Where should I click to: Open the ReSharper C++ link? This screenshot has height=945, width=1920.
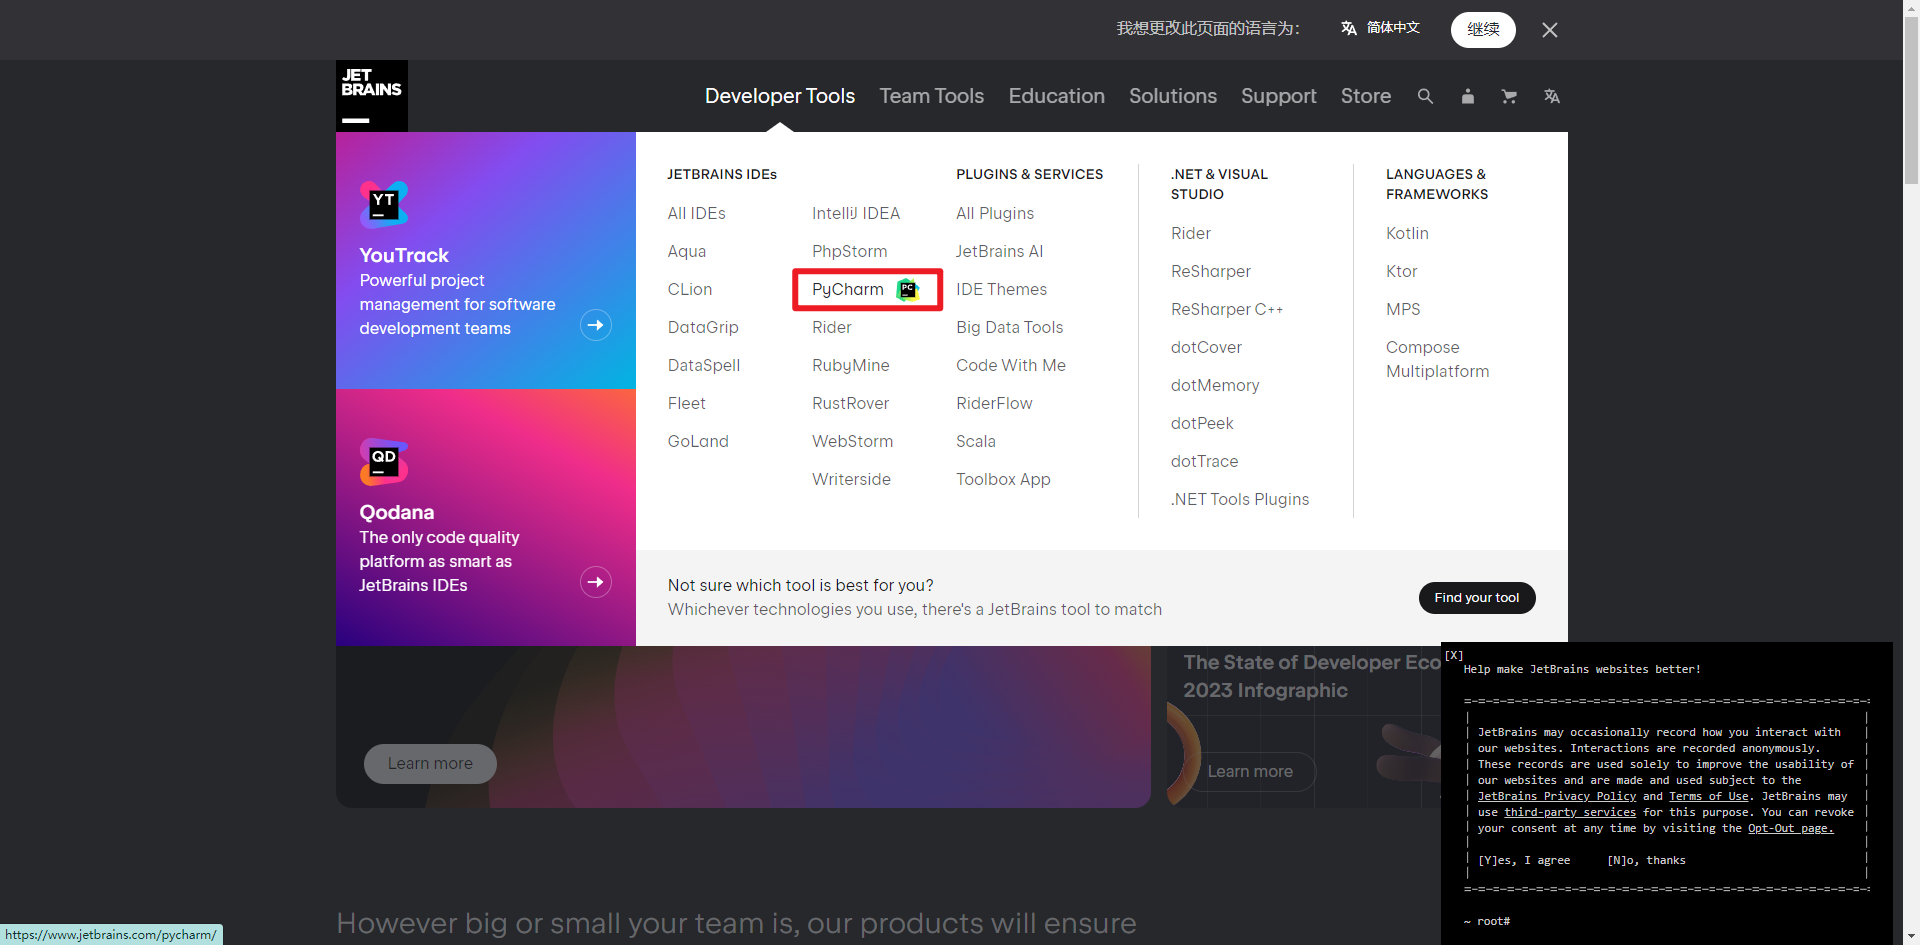click(x=1227, y=309)
